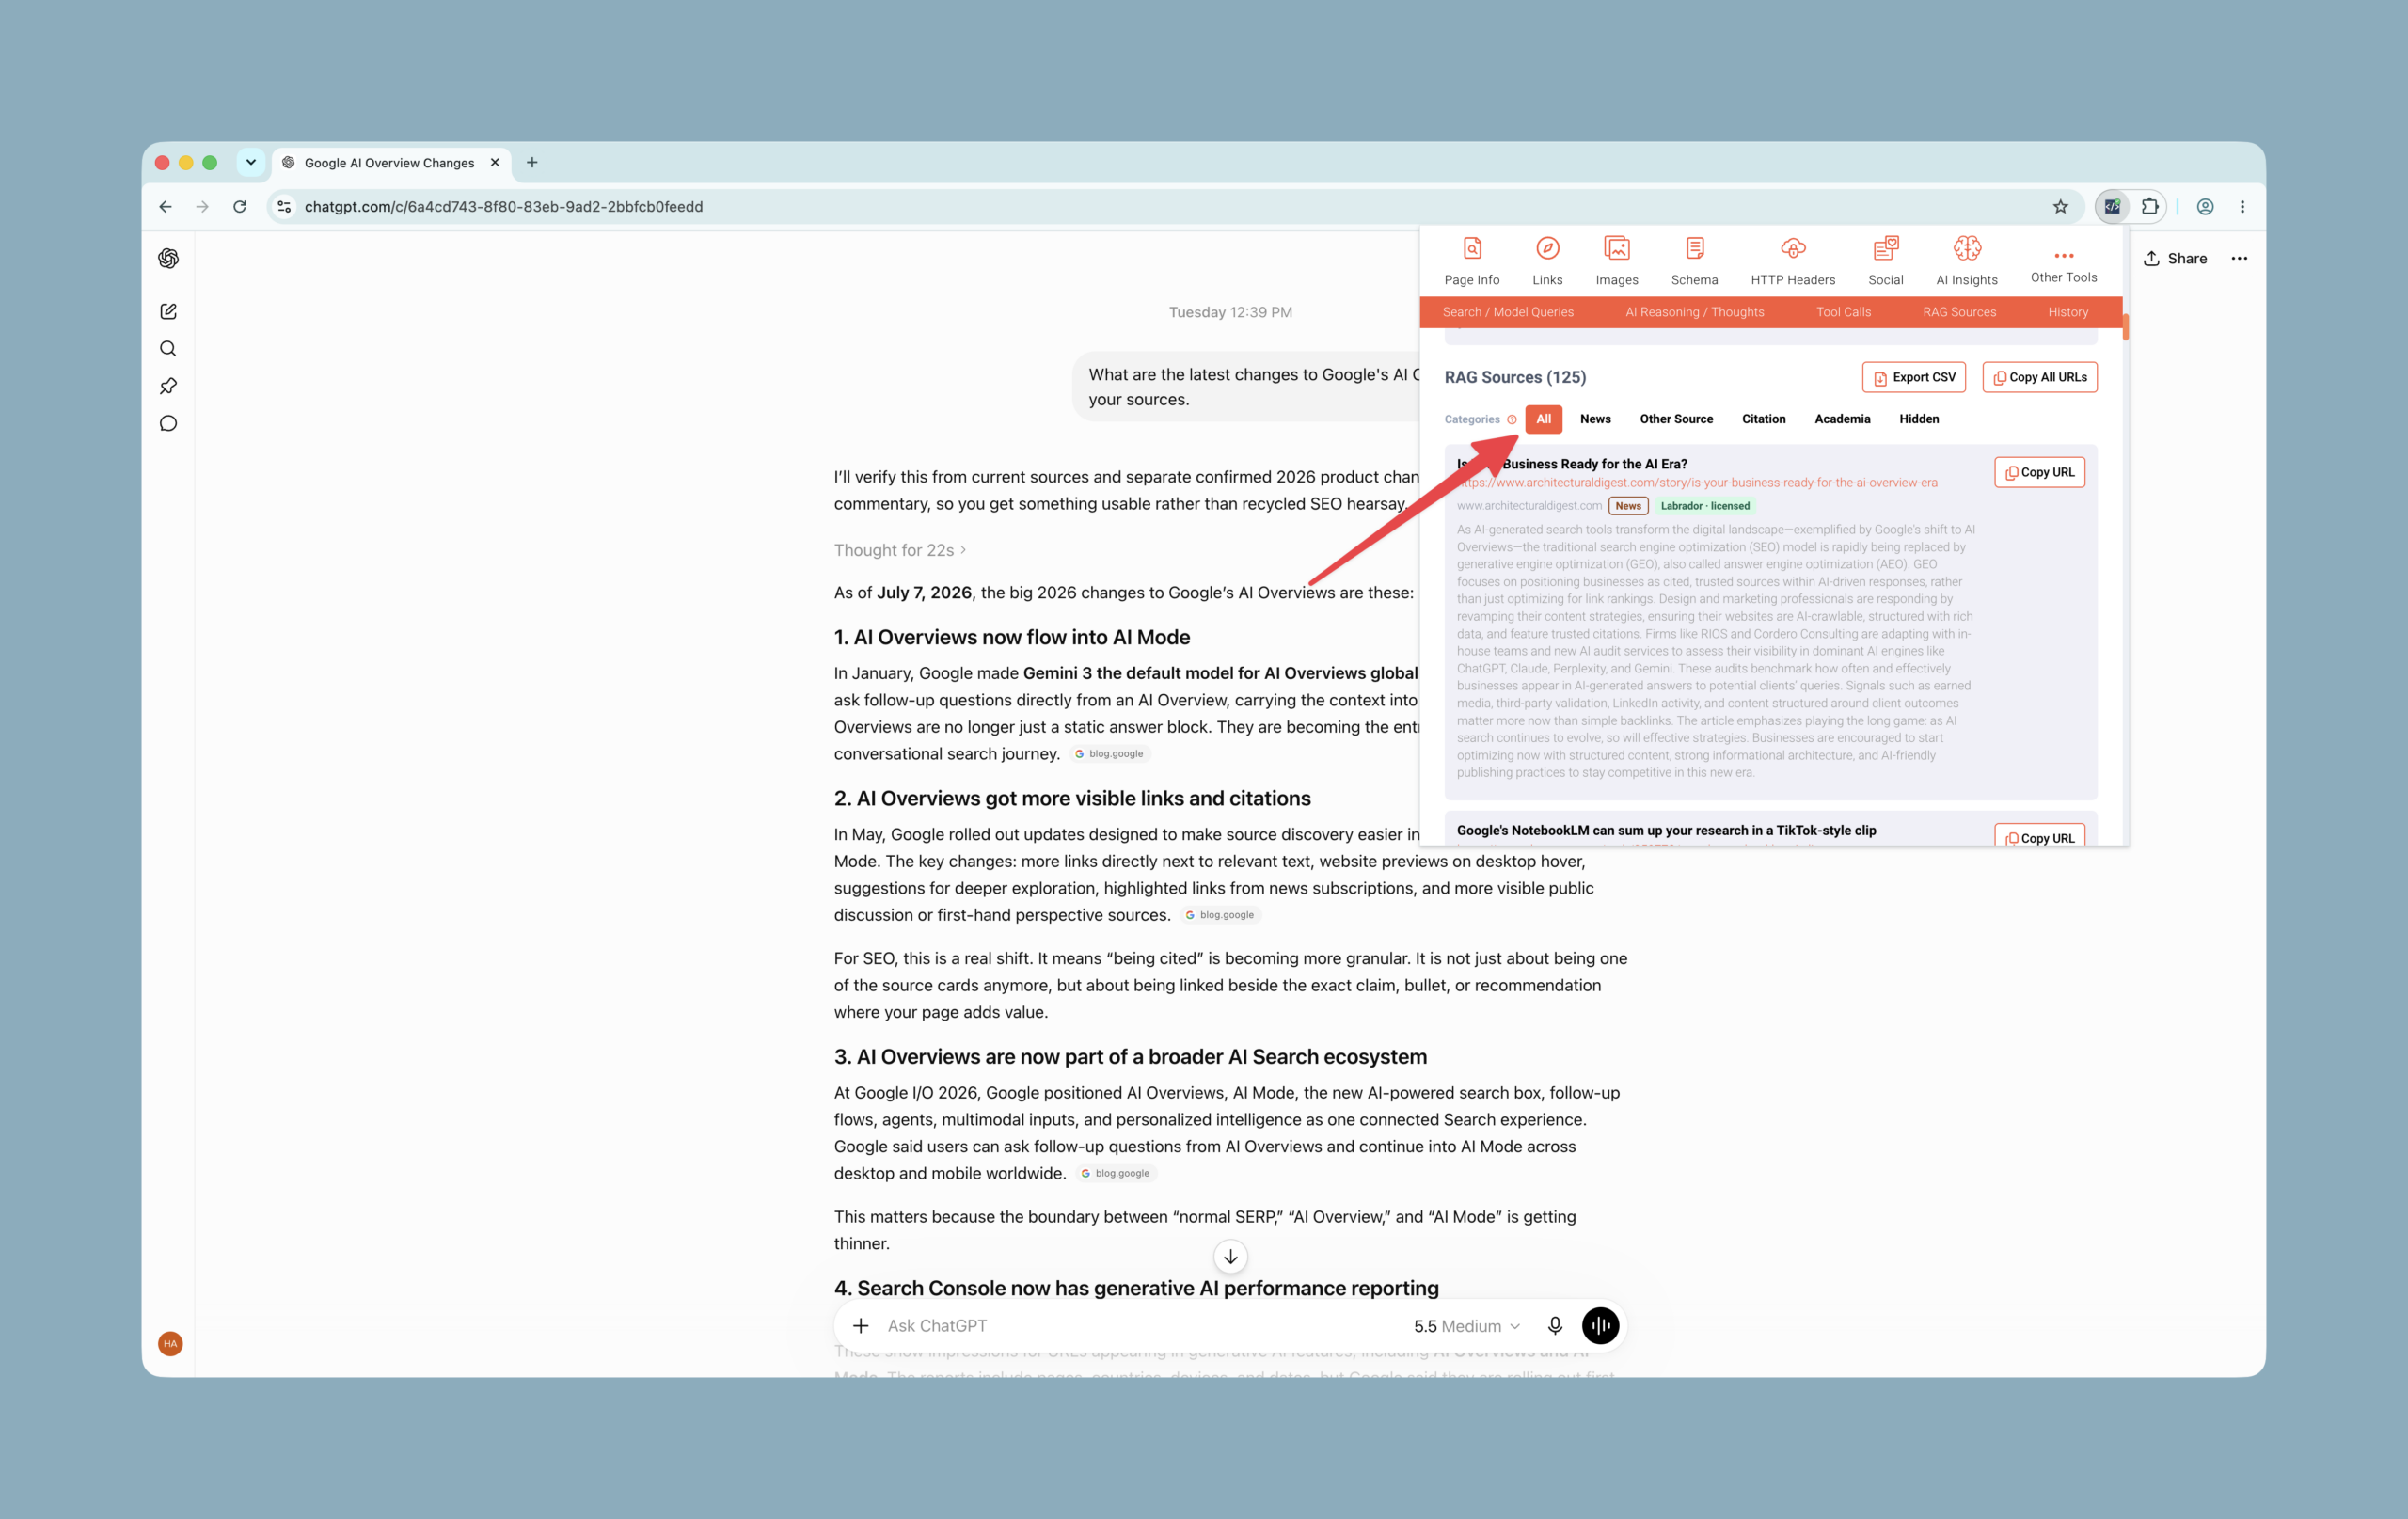Viewport: 2408px width, 1519px height.
Task: Filter sources by Hidden category
Action: tap(1919, 419)
